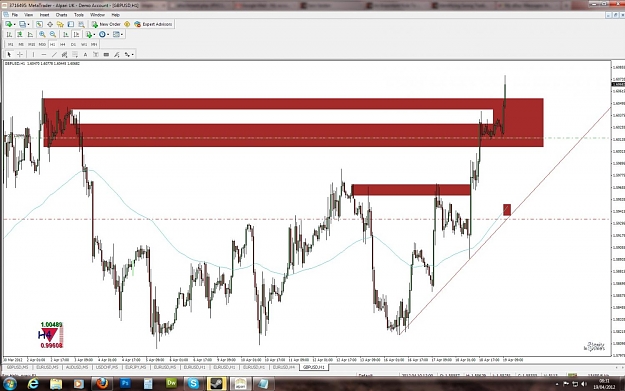Toggle chart auto scroll
Viewport: 625px width, 391px height.
click(65, 34)
